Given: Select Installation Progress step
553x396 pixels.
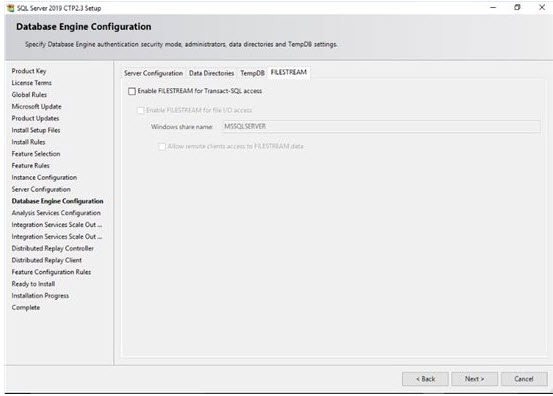Looking at the screenshot, I should 40,296.
